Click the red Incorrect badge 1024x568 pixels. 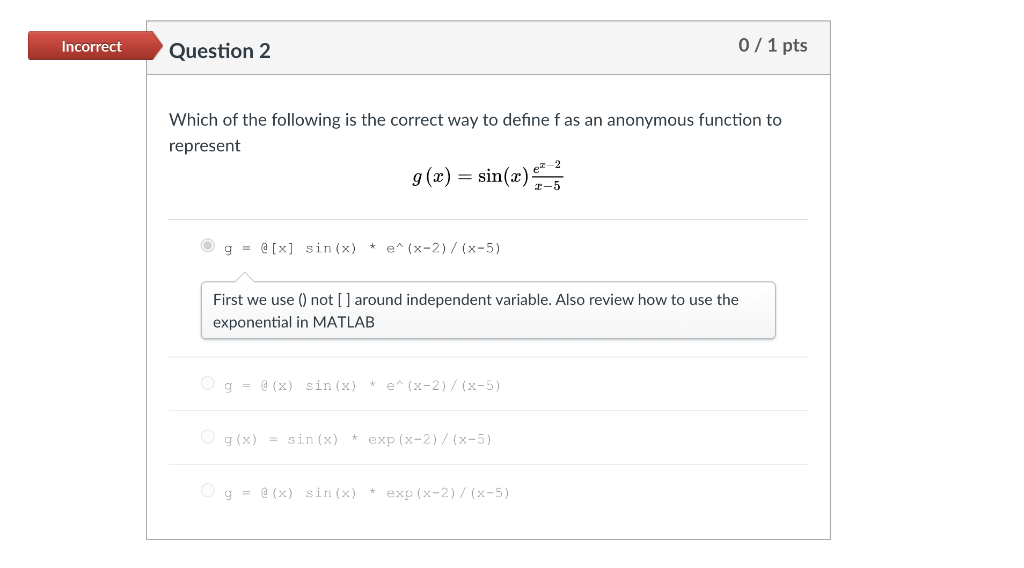[x=91, y=46]
